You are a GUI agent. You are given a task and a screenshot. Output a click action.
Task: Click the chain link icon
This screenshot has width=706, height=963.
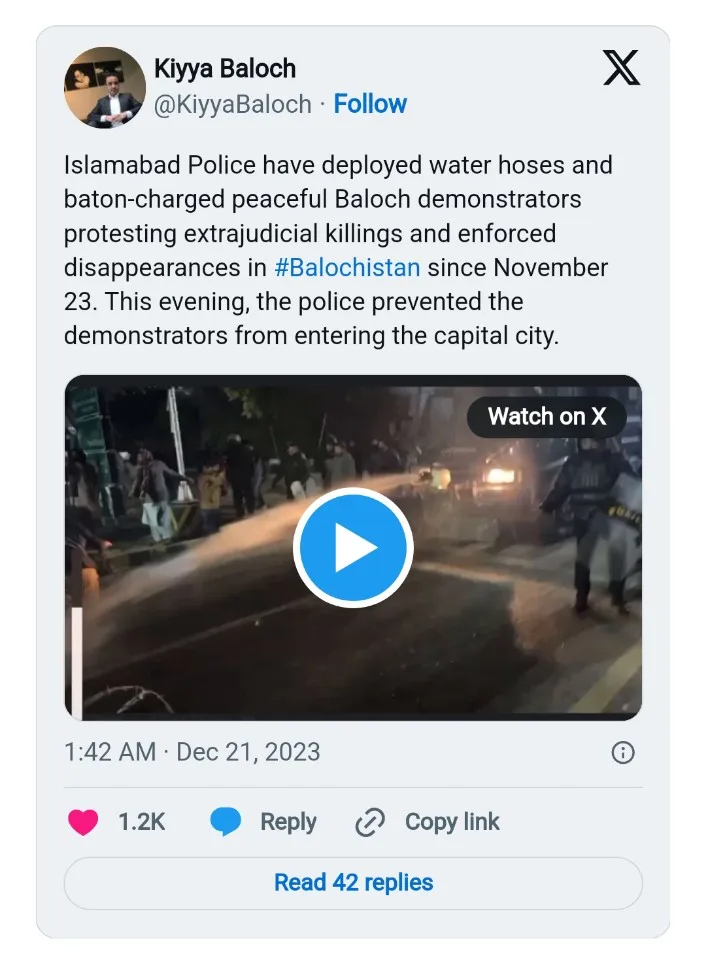point(370,822)
